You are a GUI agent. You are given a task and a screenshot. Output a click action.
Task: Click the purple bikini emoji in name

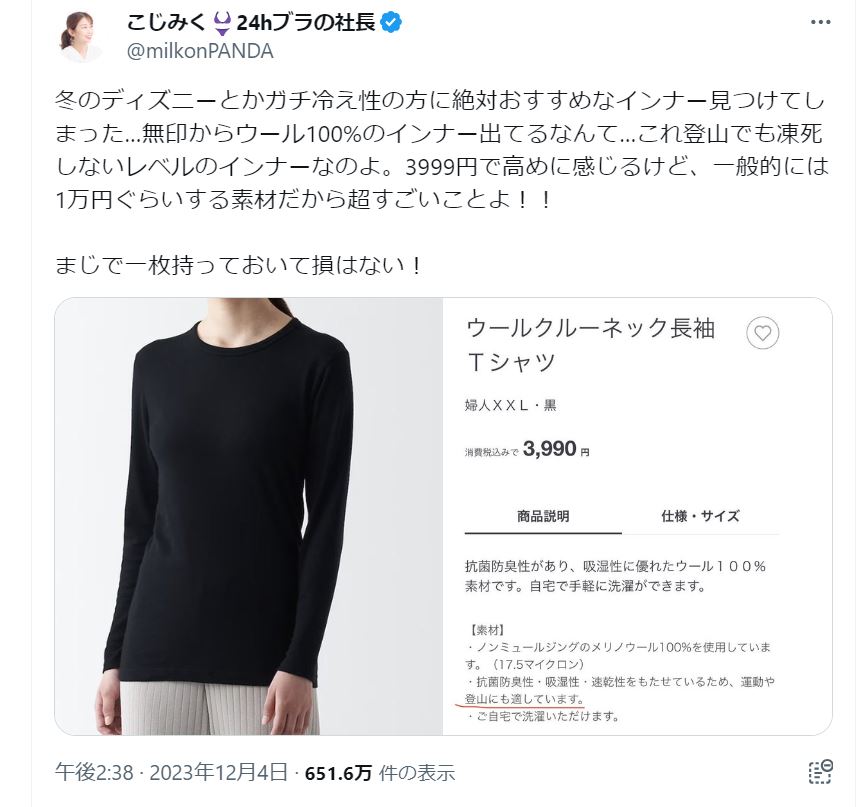pyautogui.click(x=222, y=24)
